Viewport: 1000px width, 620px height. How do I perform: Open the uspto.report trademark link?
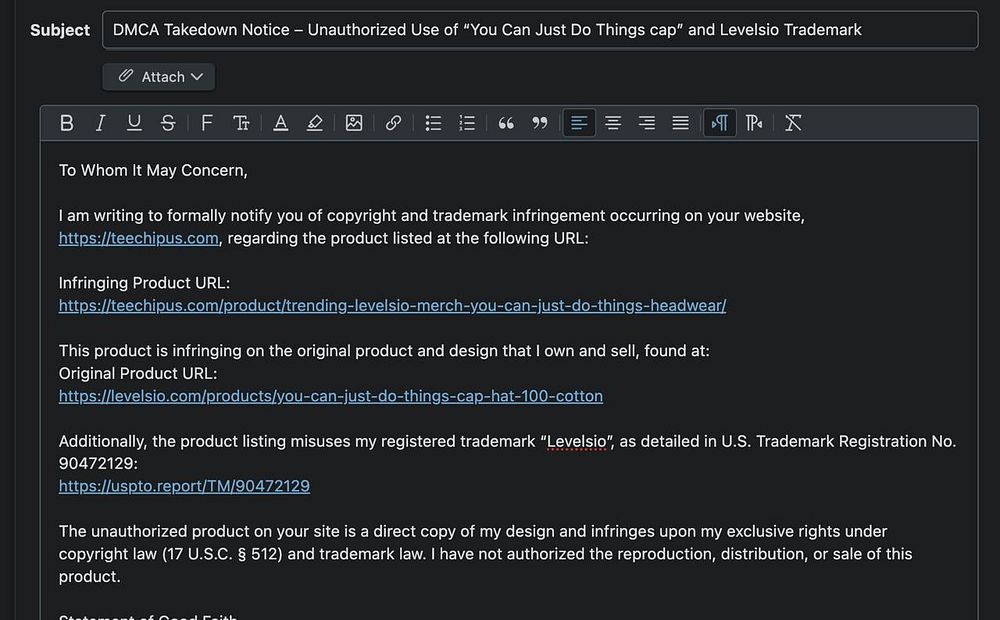(x=184, y=486)
